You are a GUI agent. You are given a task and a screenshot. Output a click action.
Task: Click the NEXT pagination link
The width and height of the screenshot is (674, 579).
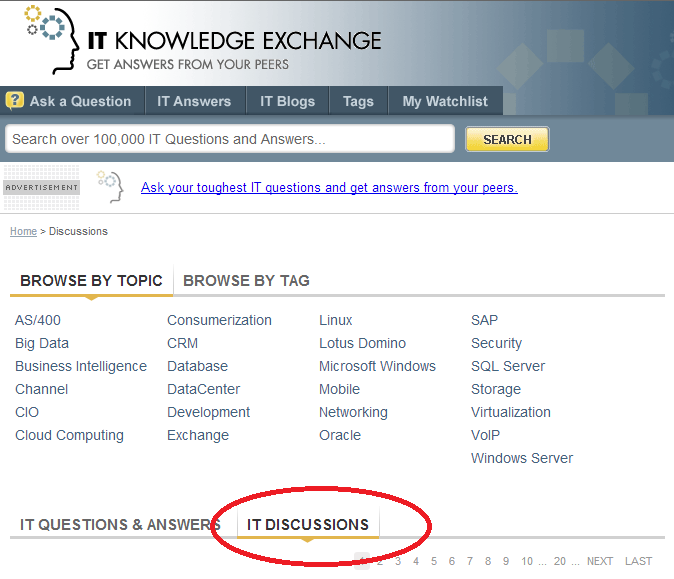click(600, 561)
